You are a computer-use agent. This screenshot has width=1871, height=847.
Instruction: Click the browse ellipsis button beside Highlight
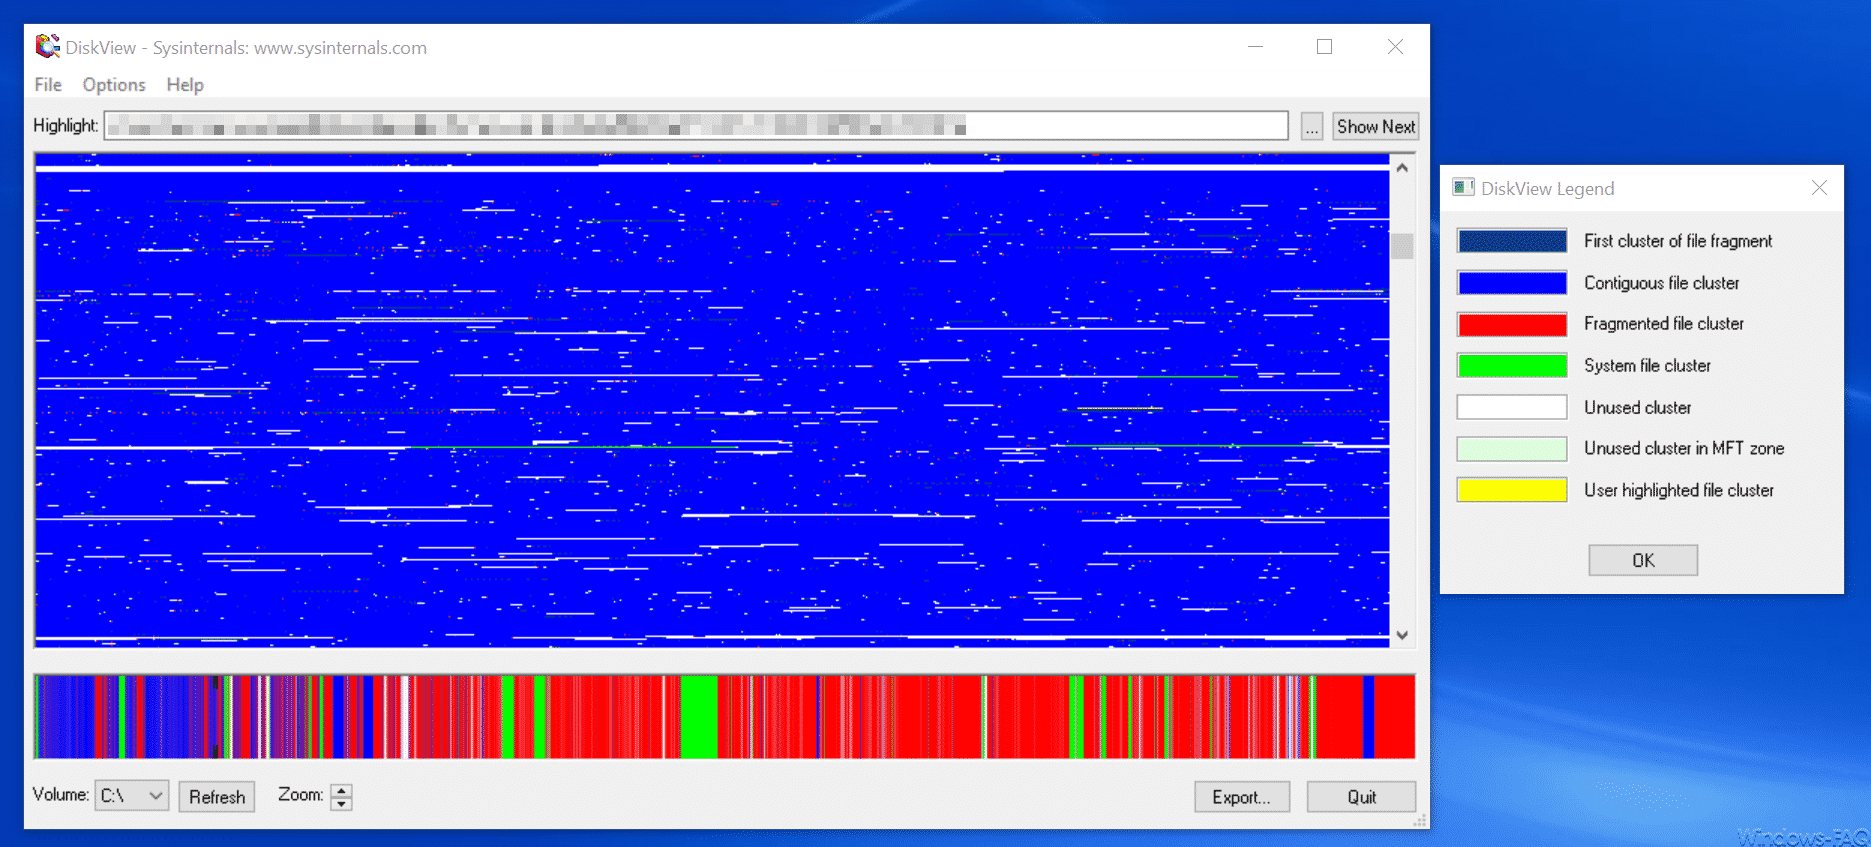[1311, 127]
